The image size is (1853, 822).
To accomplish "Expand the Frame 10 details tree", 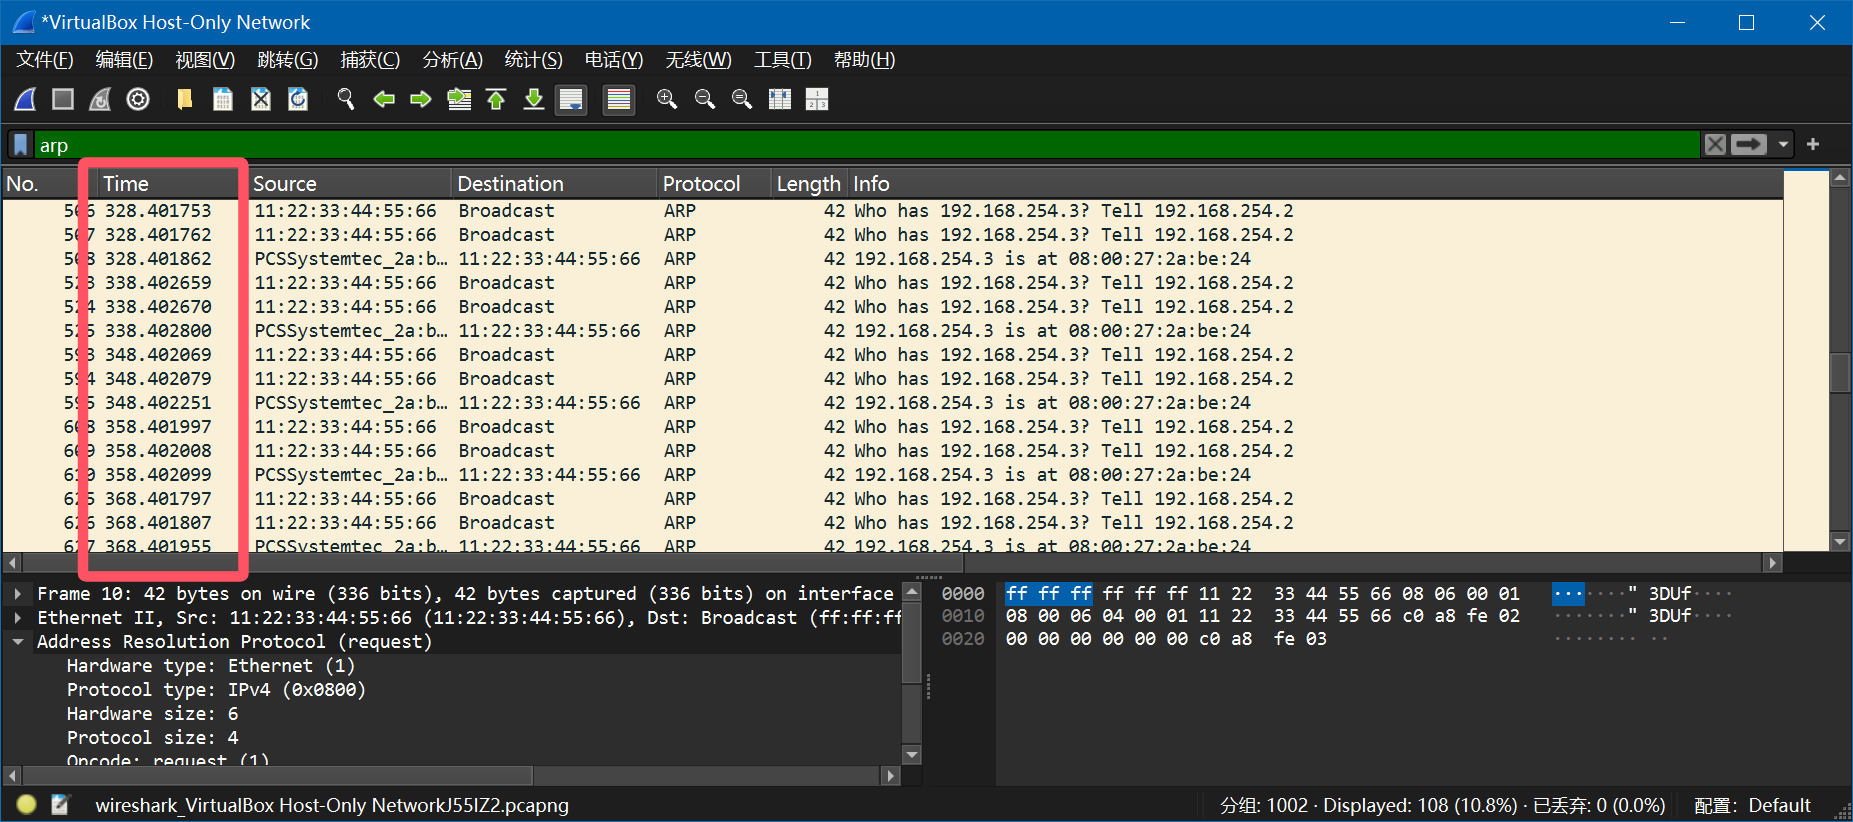I will click(x=18, y=594).
